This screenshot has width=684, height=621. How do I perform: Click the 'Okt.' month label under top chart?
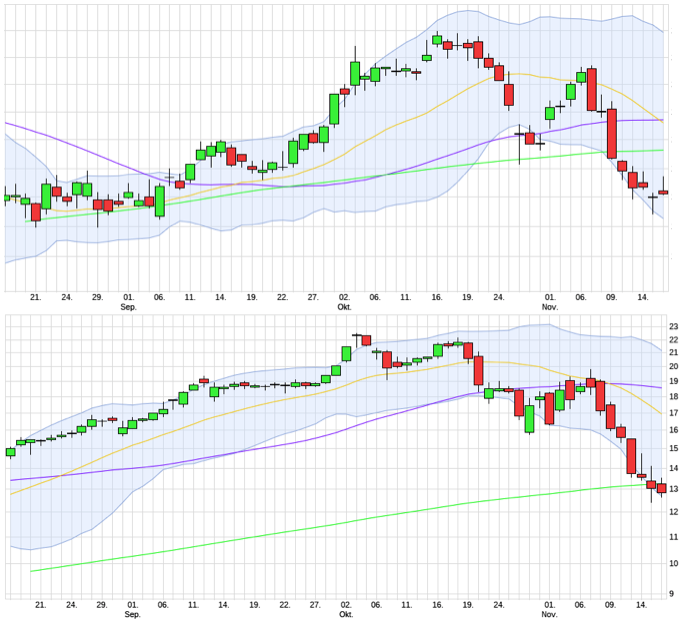[x=344, y=307]
